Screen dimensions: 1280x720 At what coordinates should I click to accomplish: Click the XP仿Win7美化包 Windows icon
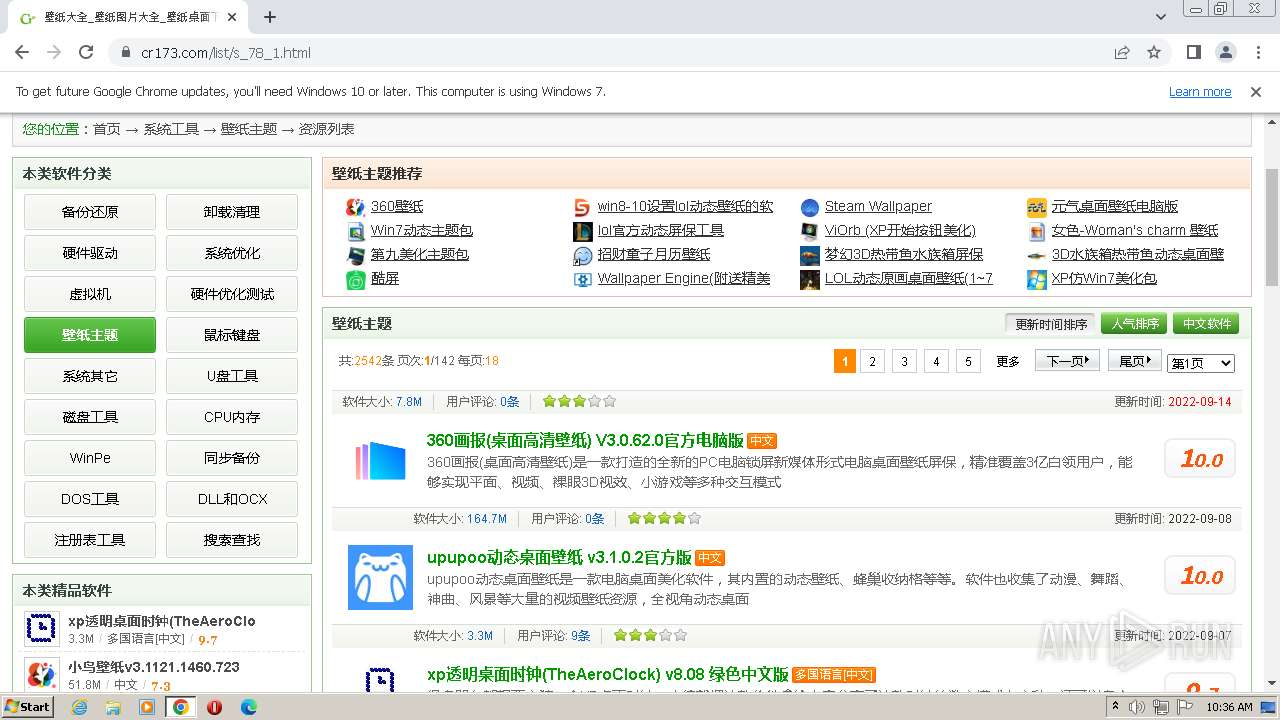pyautogui.click(x=1037, y=279)
